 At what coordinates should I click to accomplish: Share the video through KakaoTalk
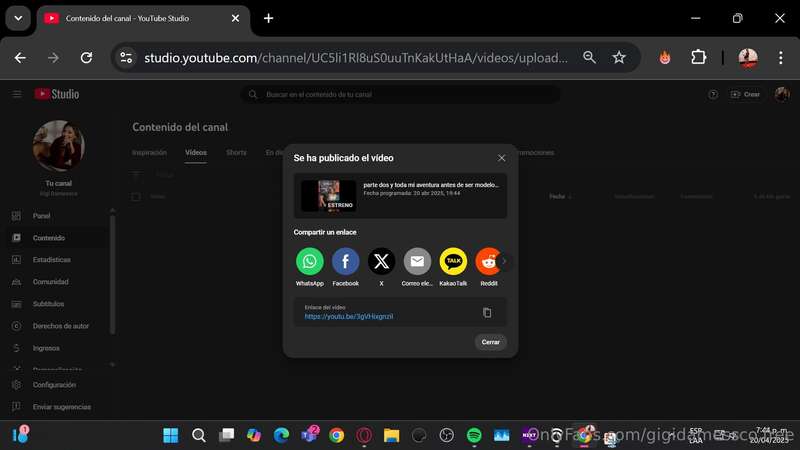coord(453,261)
